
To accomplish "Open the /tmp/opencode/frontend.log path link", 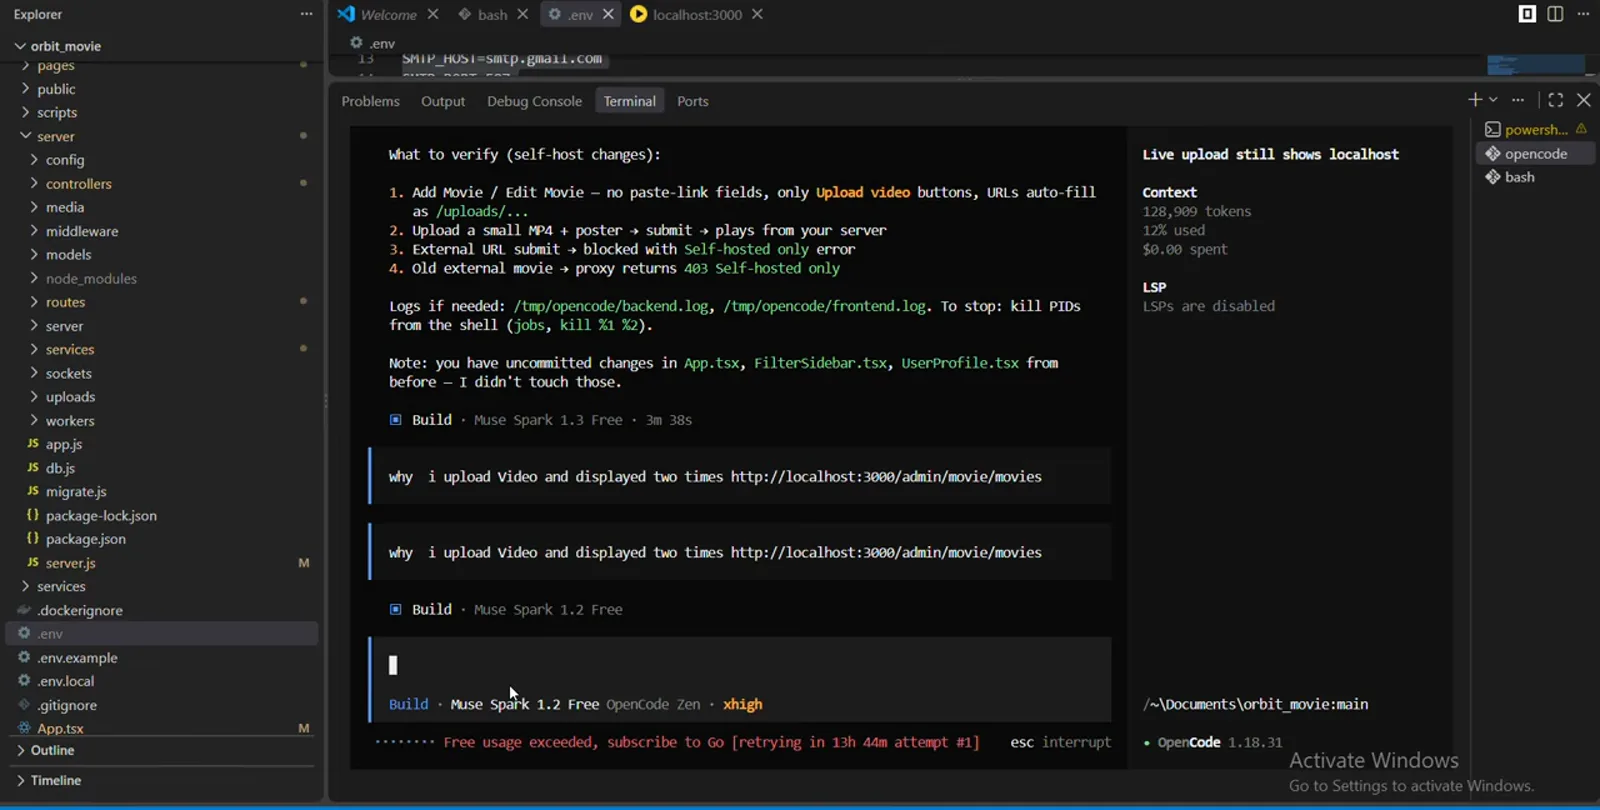I will pyautogui.click(x=825, y=306).
